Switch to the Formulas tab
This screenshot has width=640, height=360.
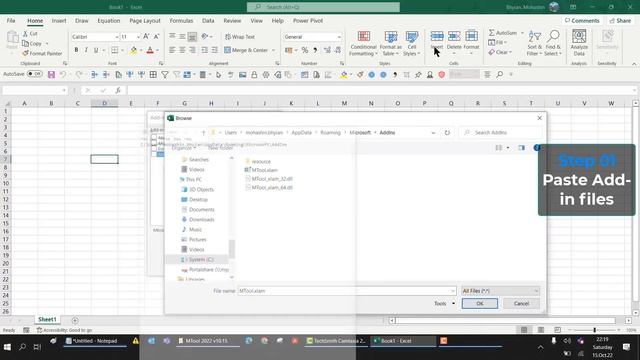pyautogui.click(x=181, y=20)
